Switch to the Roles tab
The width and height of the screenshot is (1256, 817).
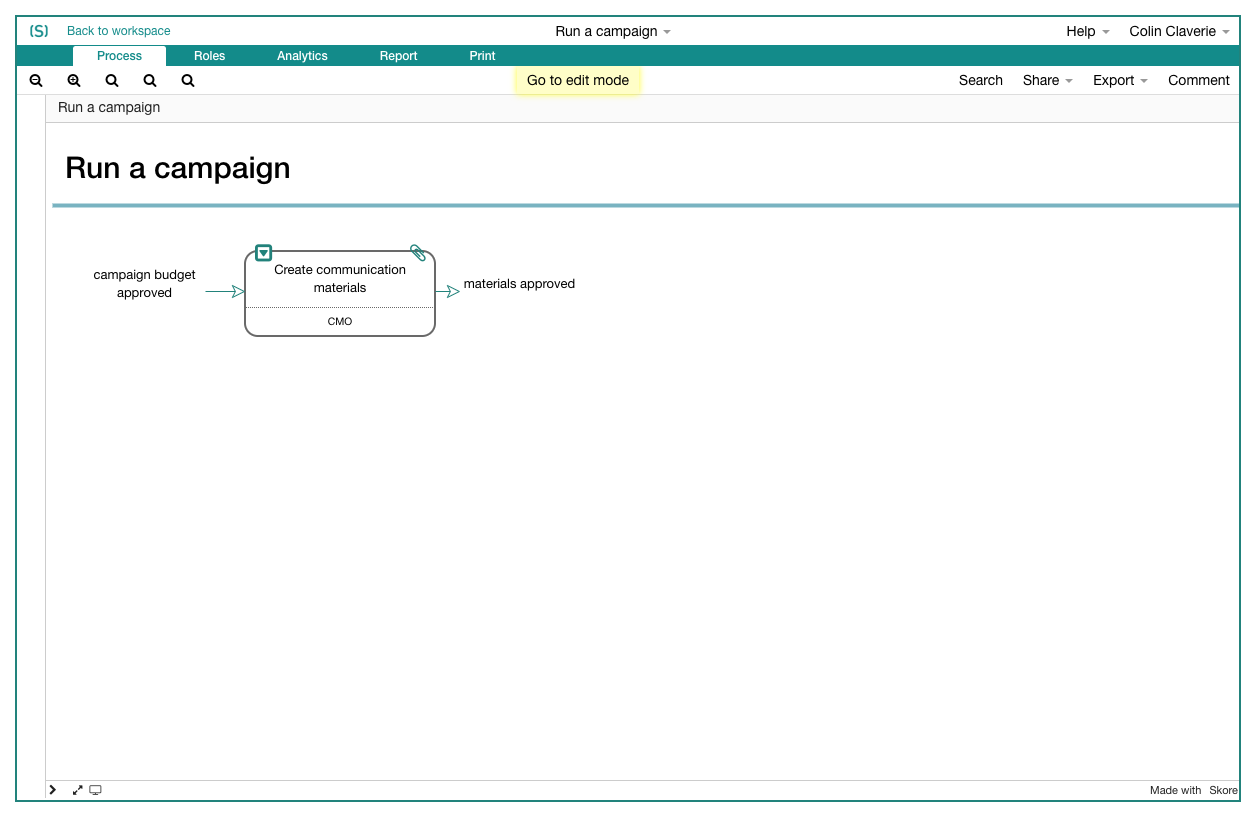(210, 56)
